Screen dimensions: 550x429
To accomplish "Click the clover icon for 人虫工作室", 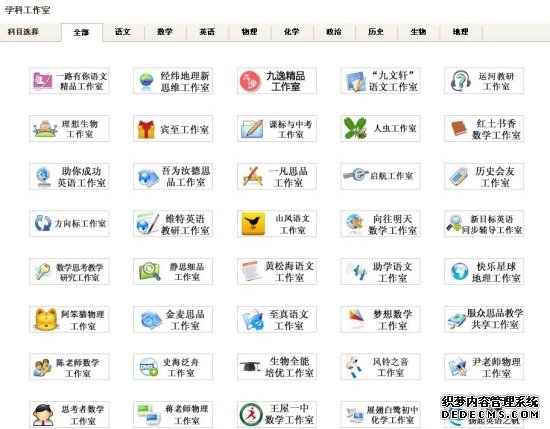I will pyautogui.click(x=355, y=128).
